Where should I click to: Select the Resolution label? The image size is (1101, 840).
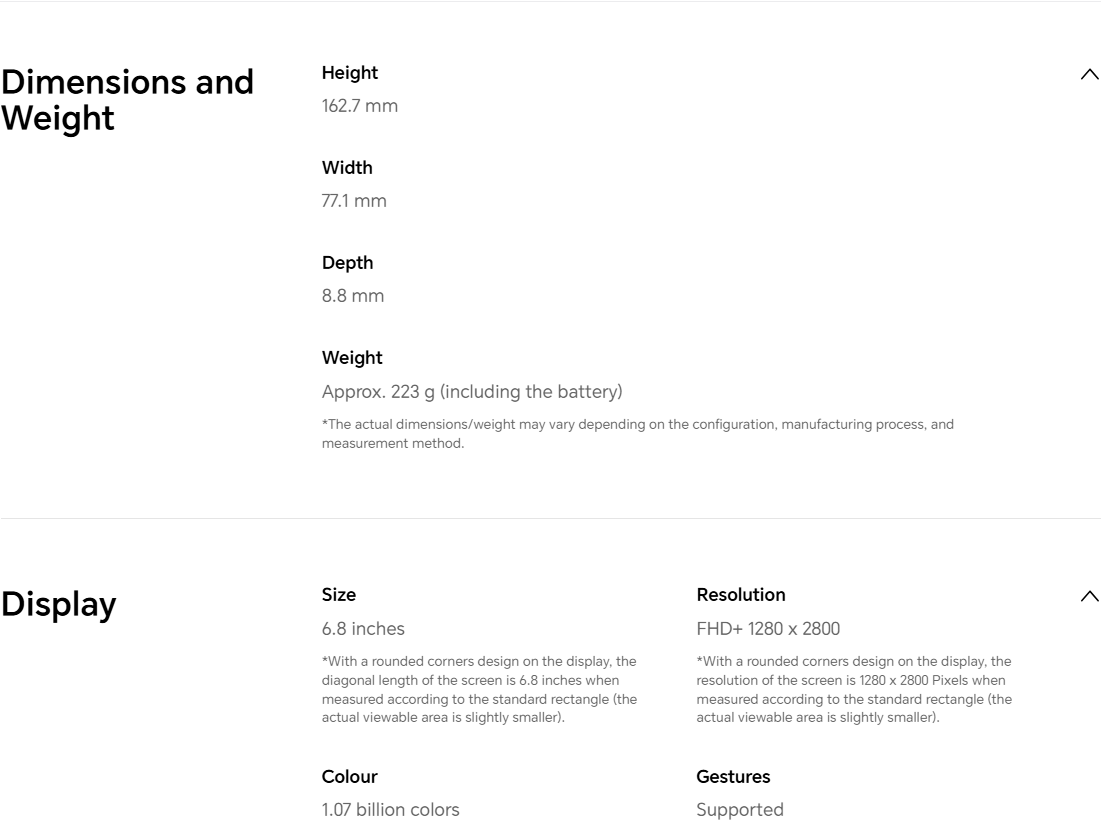pos(741,595)
